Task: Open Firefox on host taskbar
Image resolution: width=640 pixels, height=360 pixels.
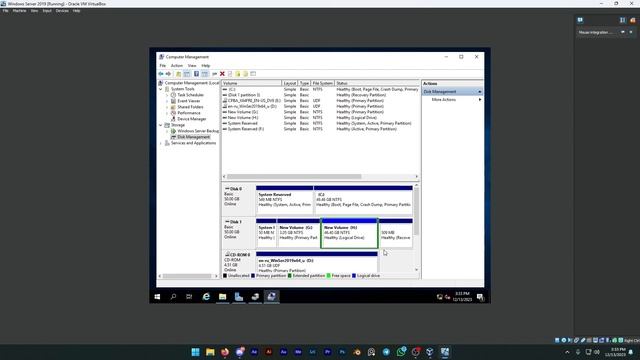Action: point(225,352)
